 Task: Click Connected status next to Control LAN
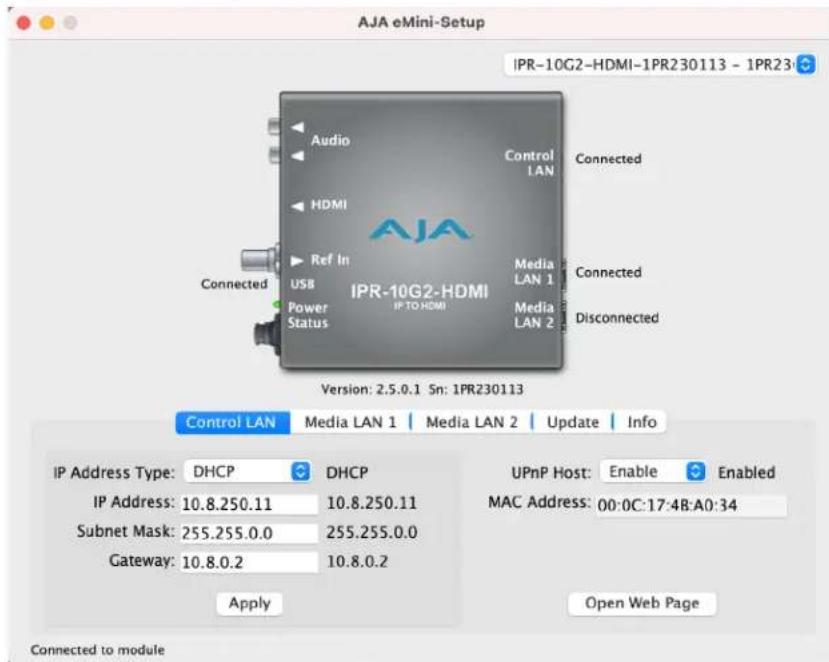click(609, 159)
